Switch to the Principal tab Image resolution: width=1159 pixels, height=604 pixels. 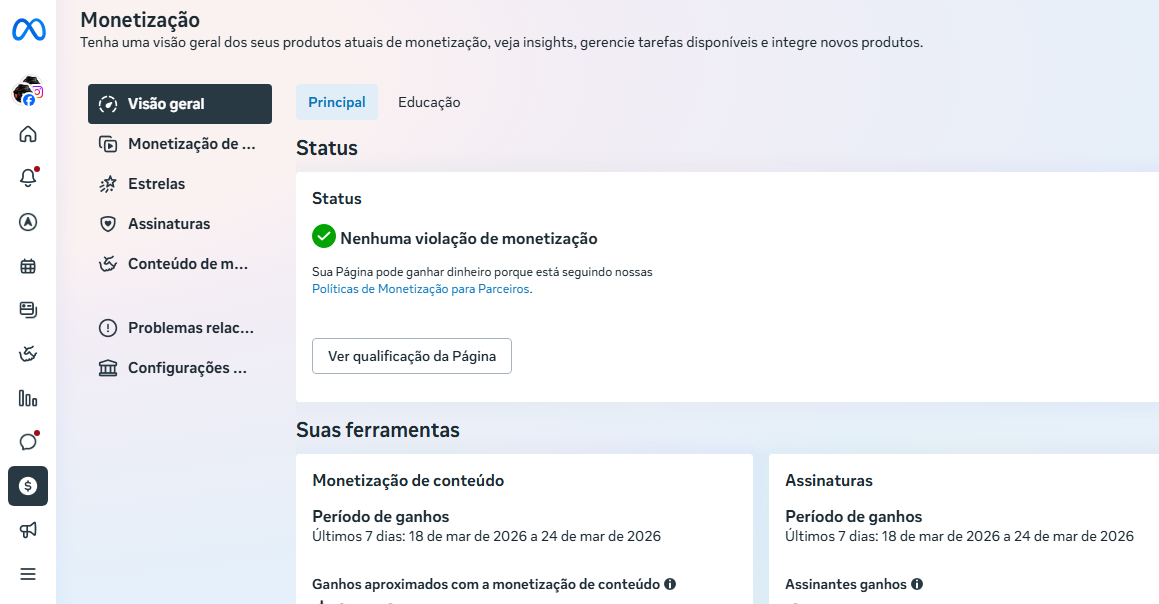(x=337, y=102)
